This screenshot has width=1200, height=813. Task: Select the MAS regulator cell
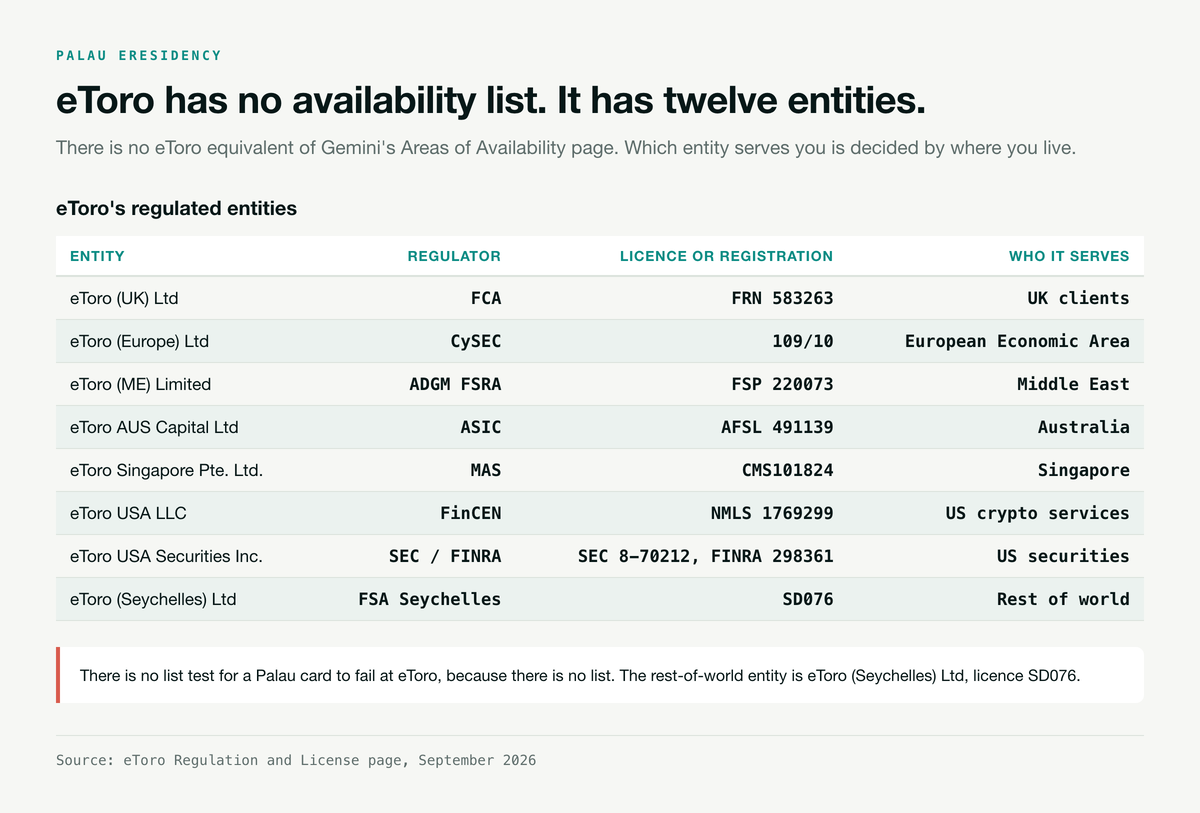(486, 470)
